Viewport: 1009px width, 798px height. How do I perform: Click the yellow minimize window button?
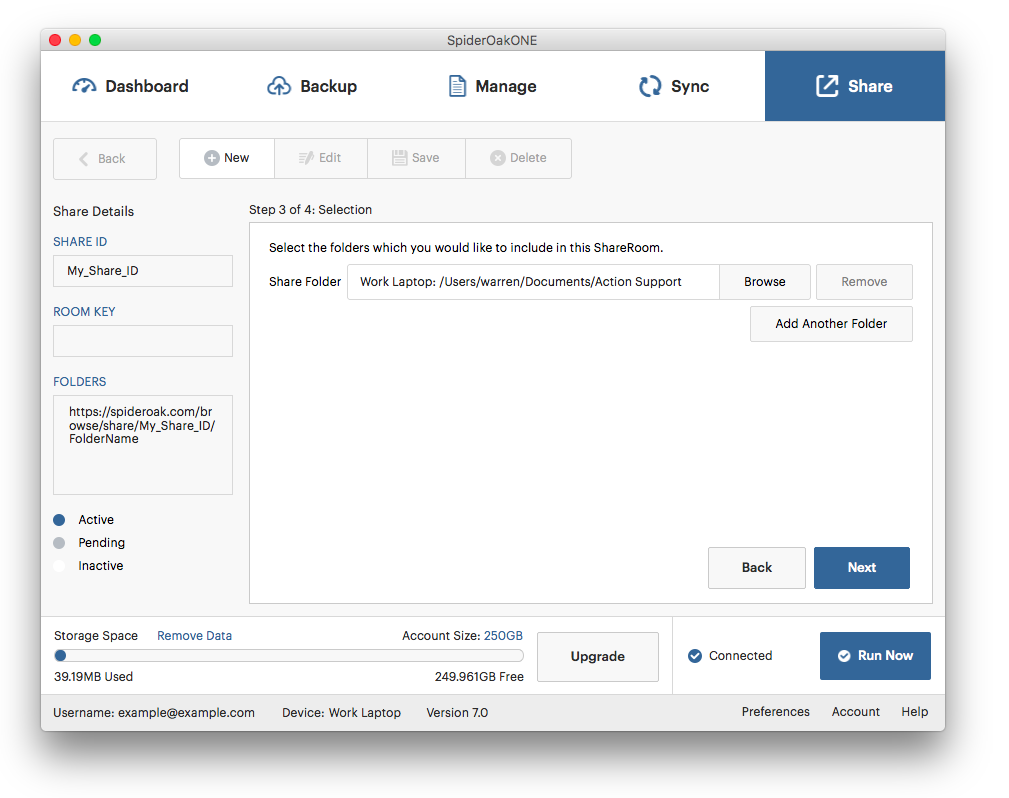(75, 40)
